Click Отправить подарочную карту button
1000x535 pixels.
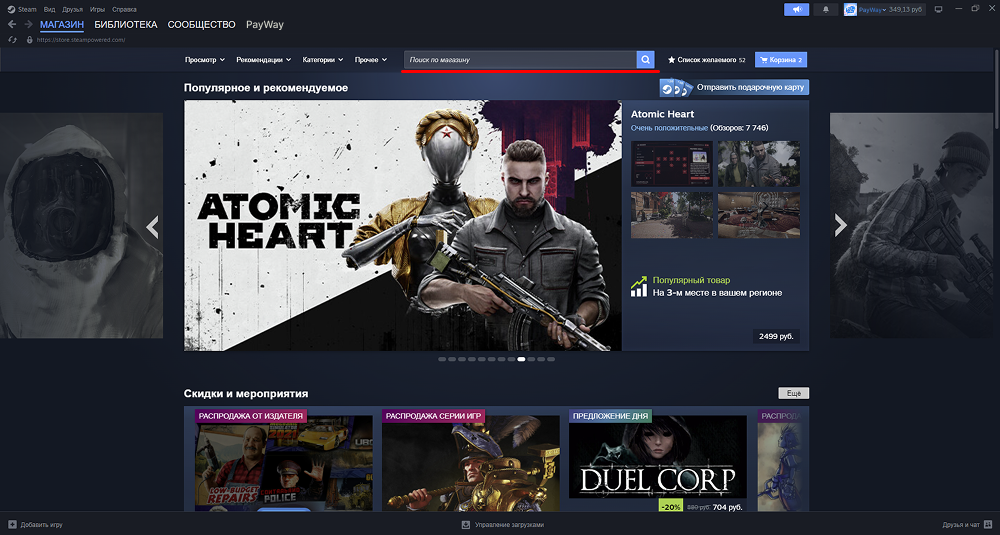pos(734,87)
